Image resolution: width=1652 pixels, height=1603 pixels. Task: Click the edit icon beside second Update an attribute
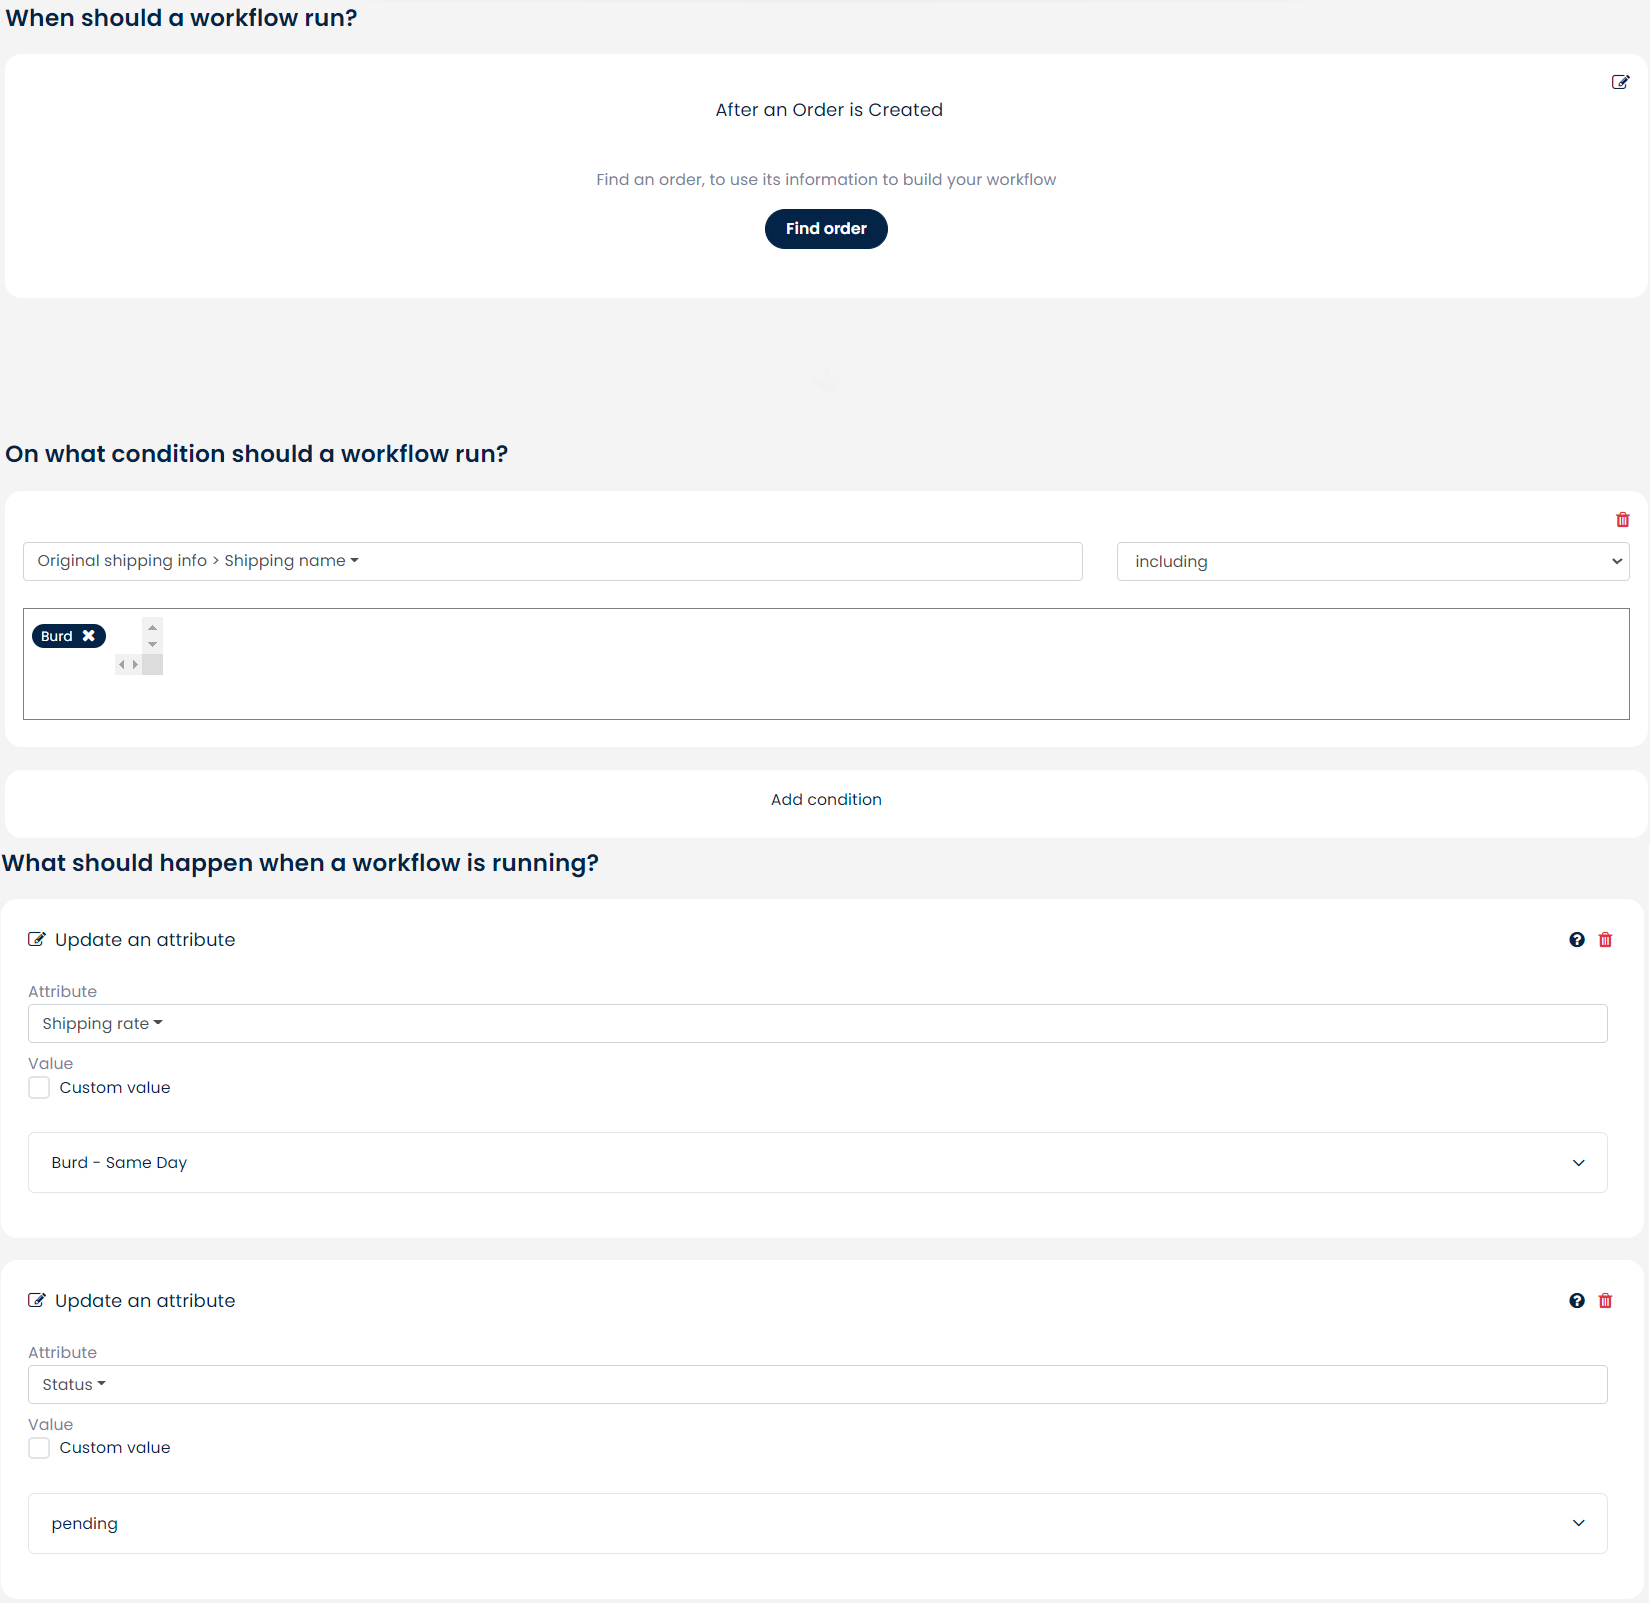point(37,1301)
